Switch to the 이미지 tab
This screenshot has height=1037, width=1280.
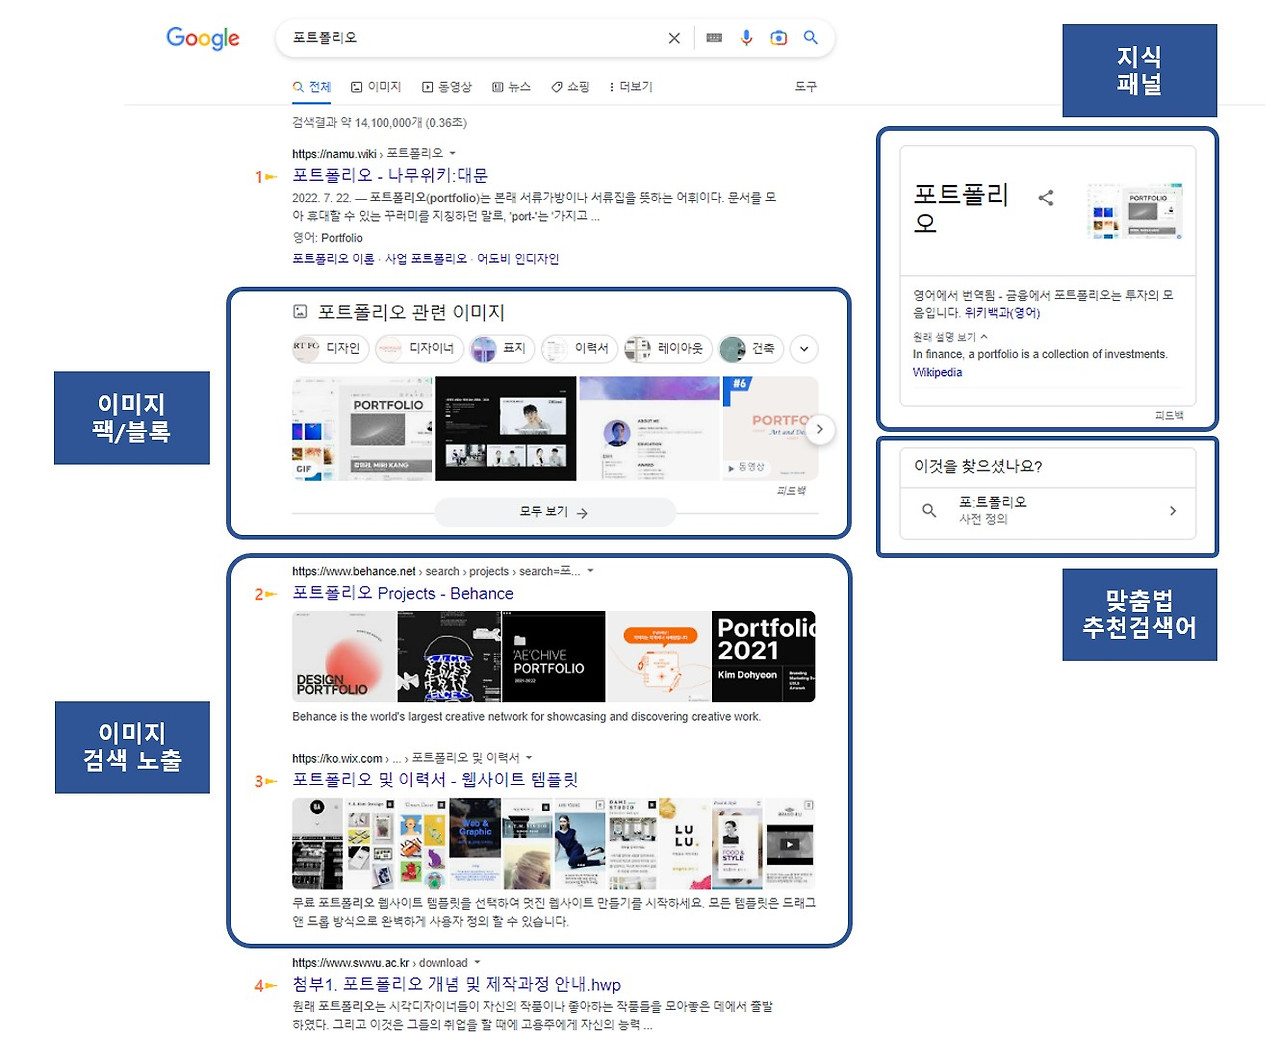(x=377, y=87)
